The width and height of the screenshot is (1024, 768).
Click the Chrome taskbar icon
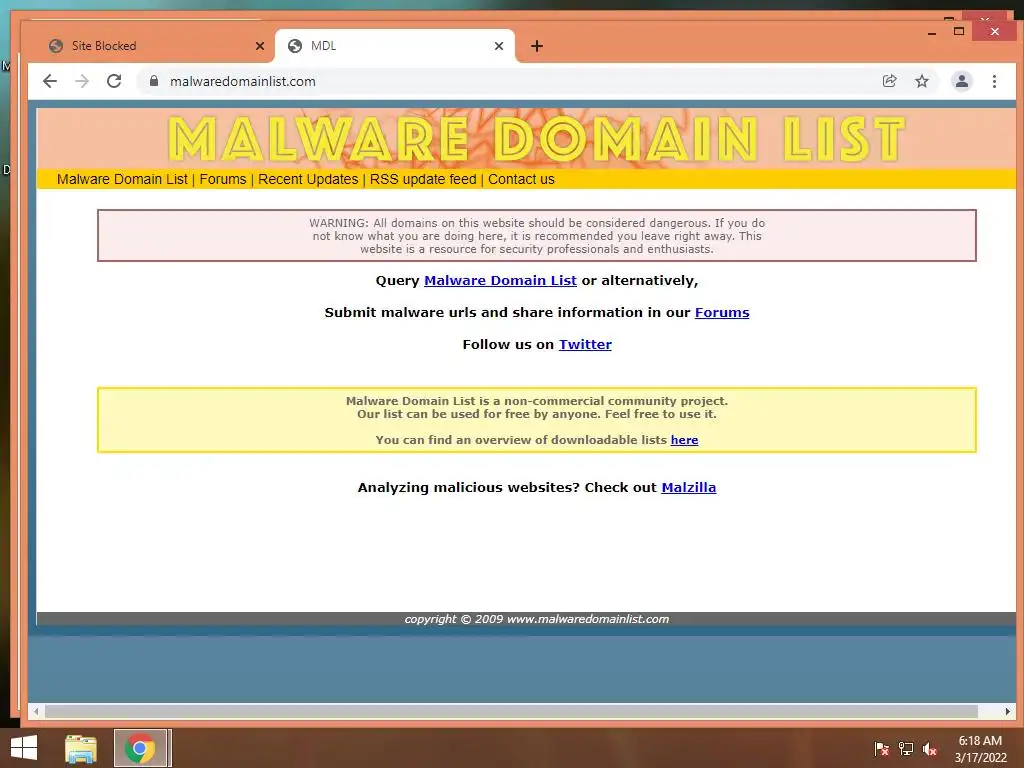140,748
